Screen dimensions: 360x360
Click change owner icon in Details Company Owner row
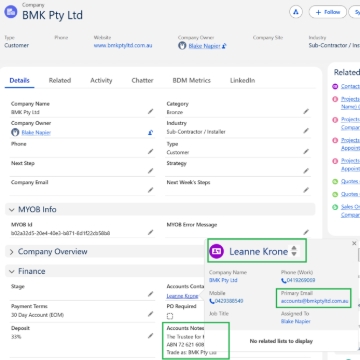[150, 133]
